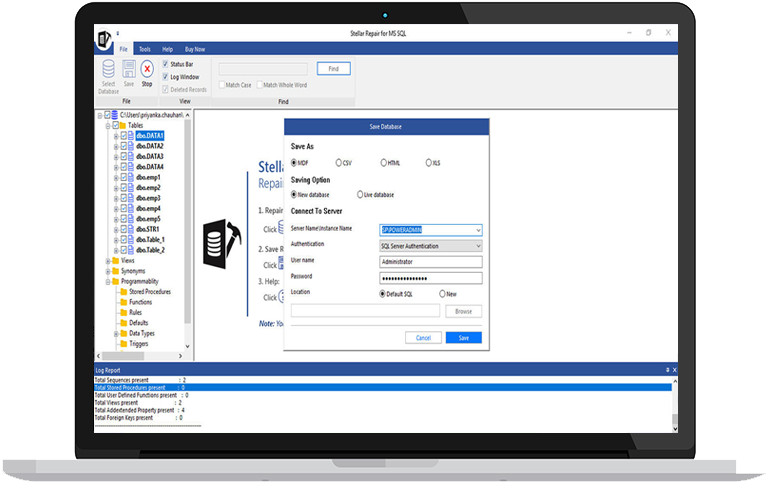
Task: Choose the Live database saving option
Action: tap(360, 195)
